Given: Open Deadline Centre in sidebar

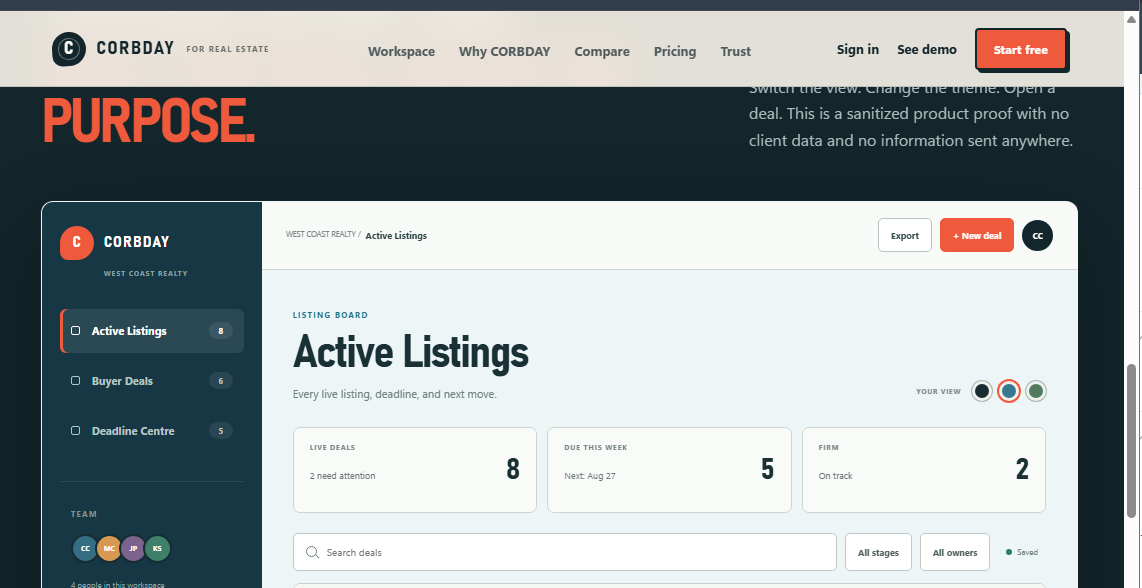Looking at the screenshot, I should (151, 431).
